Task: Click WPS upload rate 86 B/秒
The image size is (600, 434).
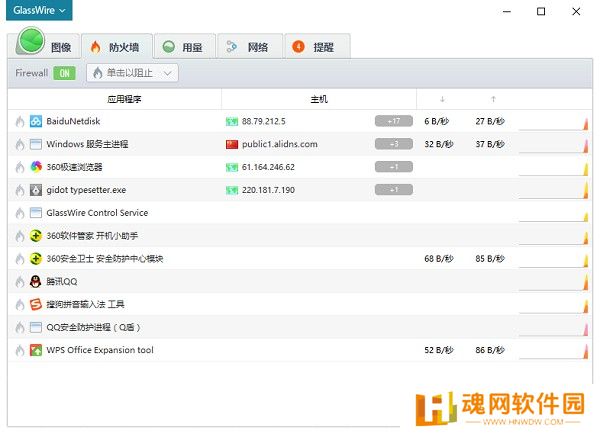Action: pyautogui.click(x=490, y=350)
